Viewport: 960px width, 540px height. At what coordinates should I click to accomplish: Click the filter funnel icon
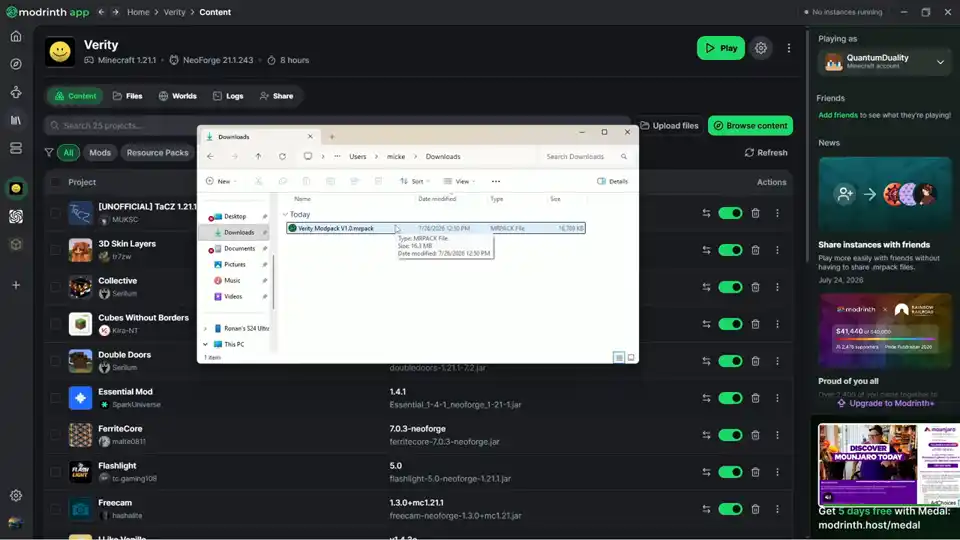(48, 152)
